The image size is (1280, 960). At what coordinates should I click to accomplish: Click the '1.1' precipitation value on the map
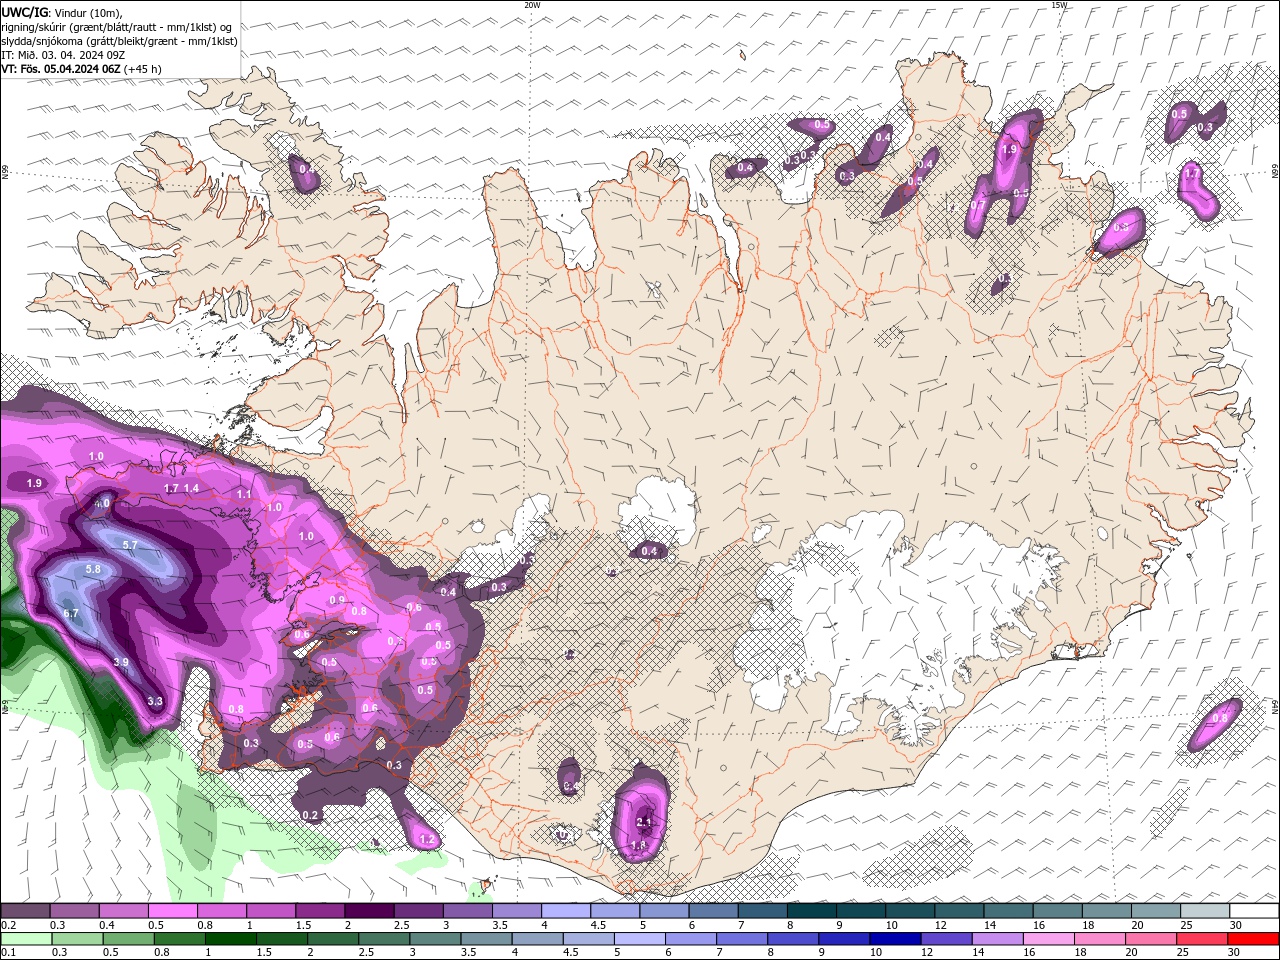[244, 494]
